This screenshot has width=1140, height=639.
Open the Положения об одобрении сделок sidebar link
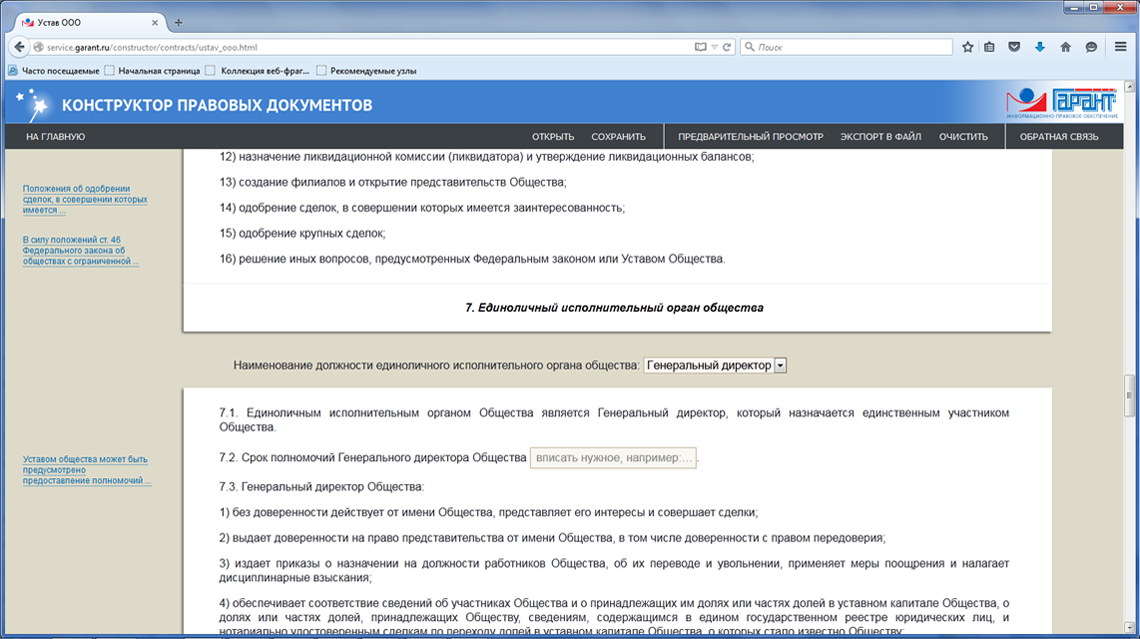pos(84,199)
